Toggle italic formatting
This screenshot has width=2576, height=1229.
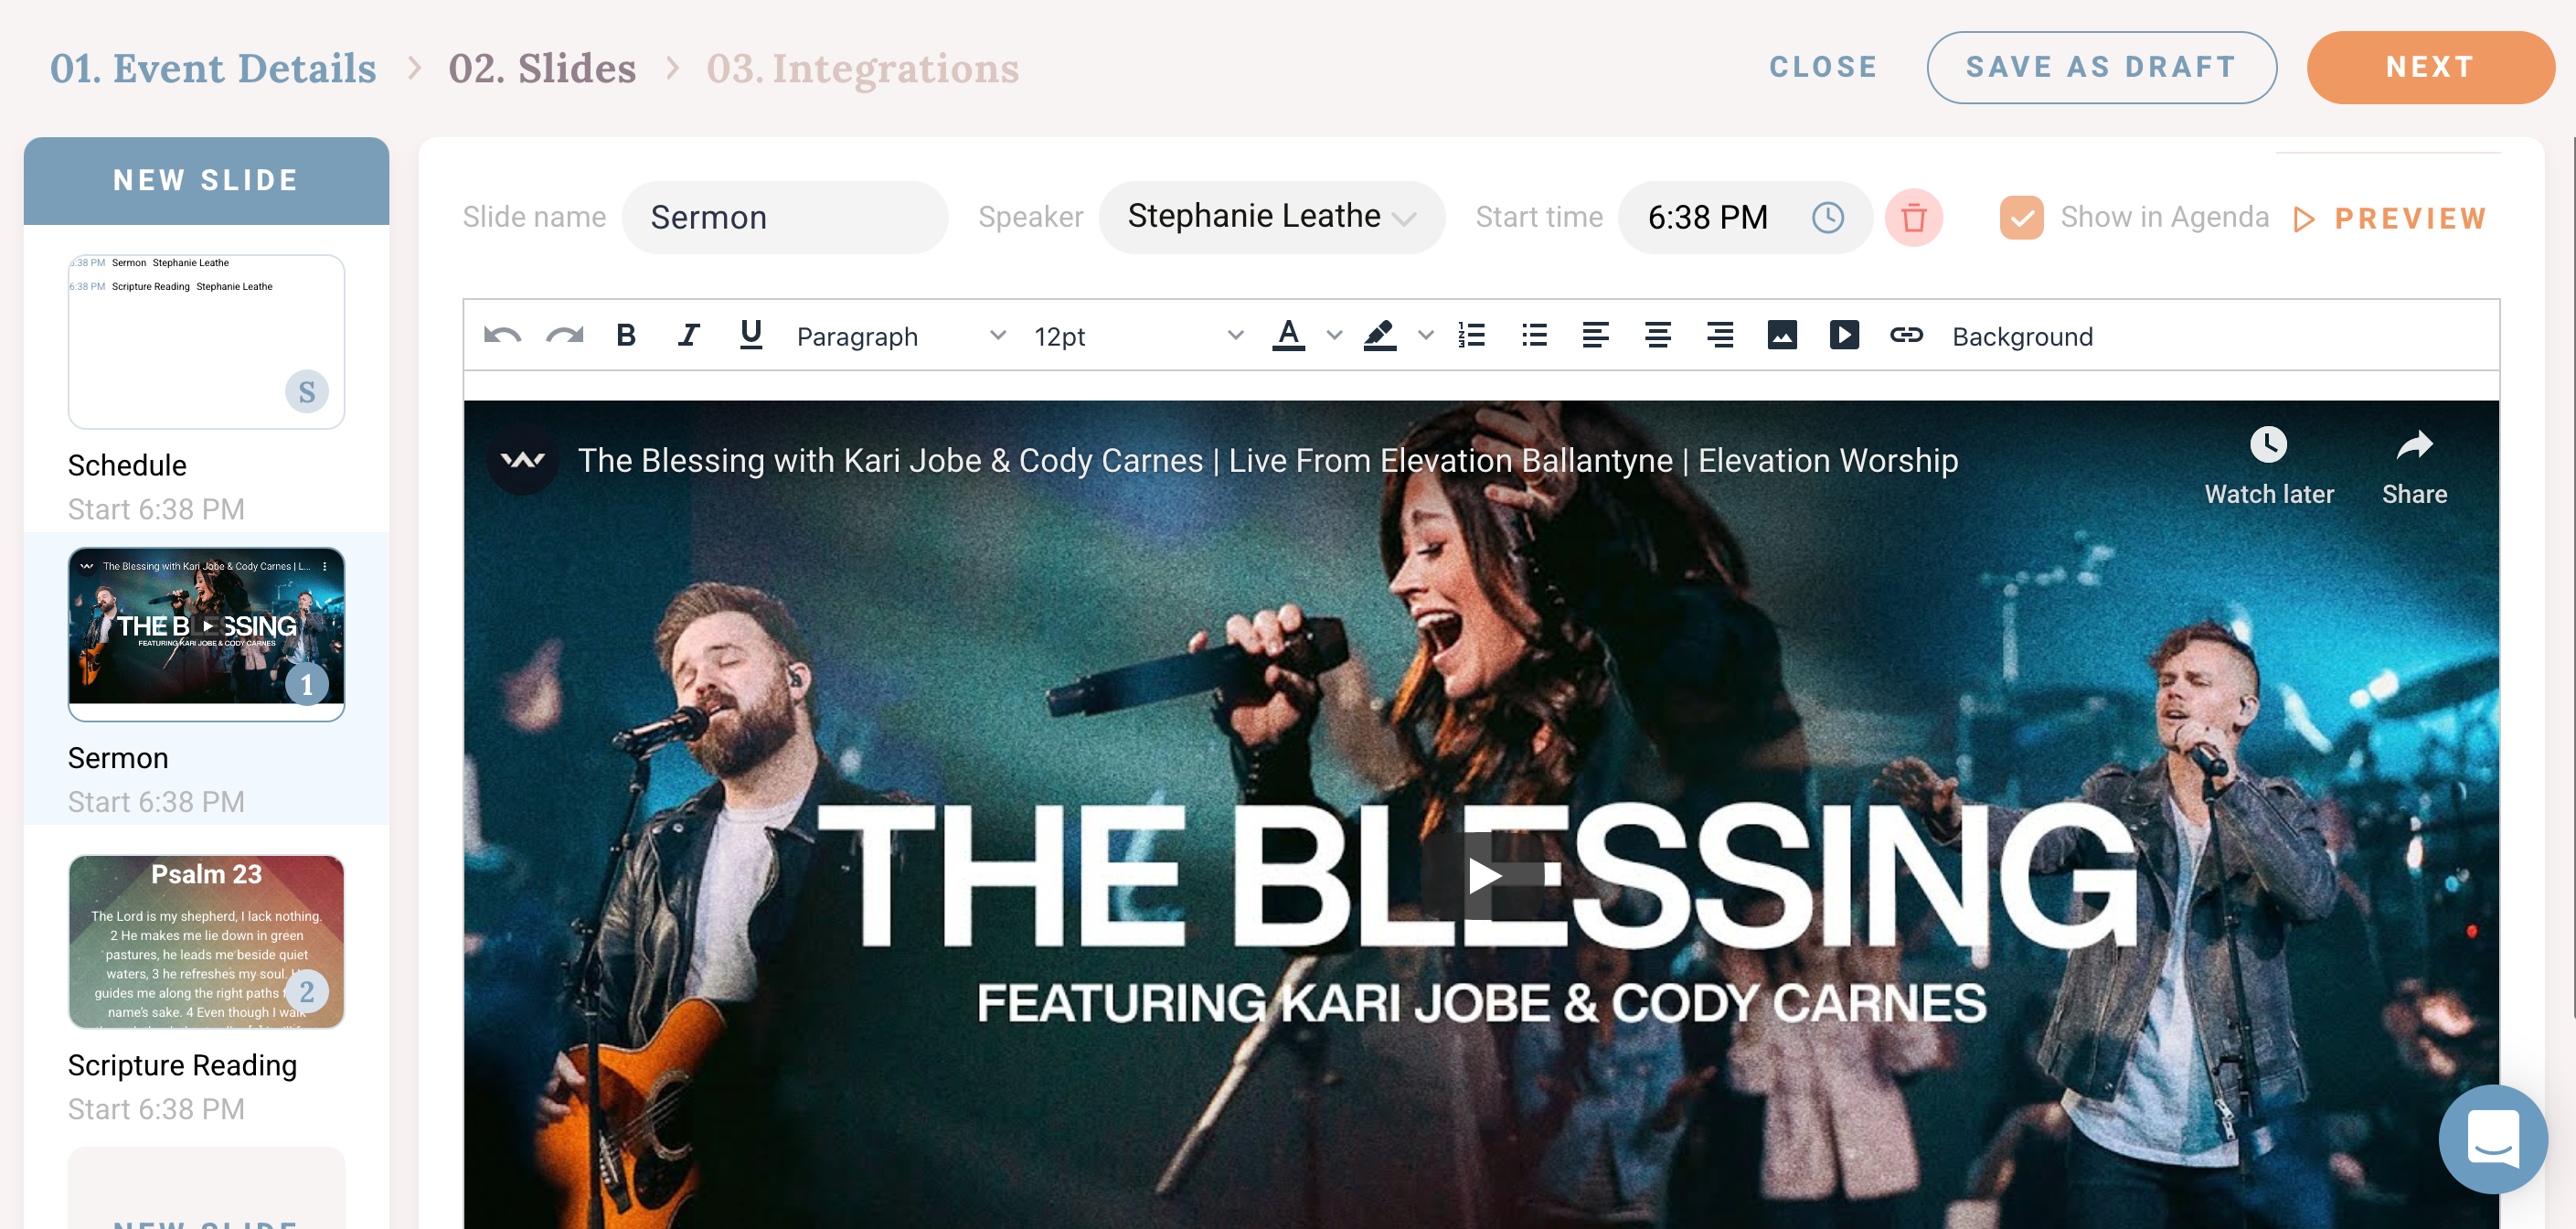688,336
